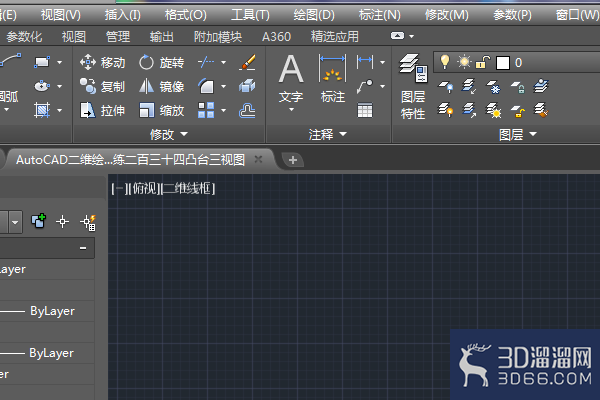Click the Layer Lock tool icon
The image size is (600, 400).
(517, 87)
